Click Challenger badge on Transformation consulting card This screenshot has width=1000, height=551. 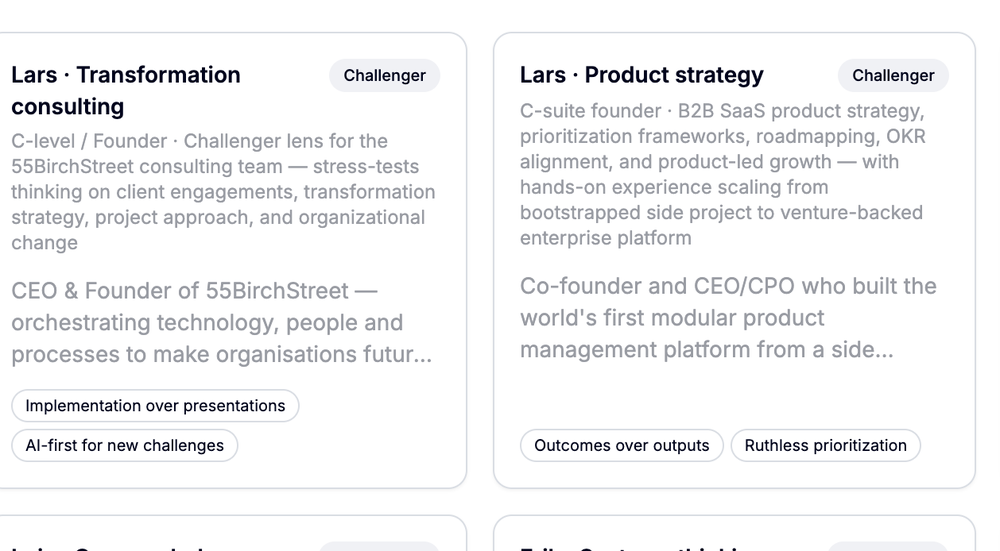coord(384,75)
